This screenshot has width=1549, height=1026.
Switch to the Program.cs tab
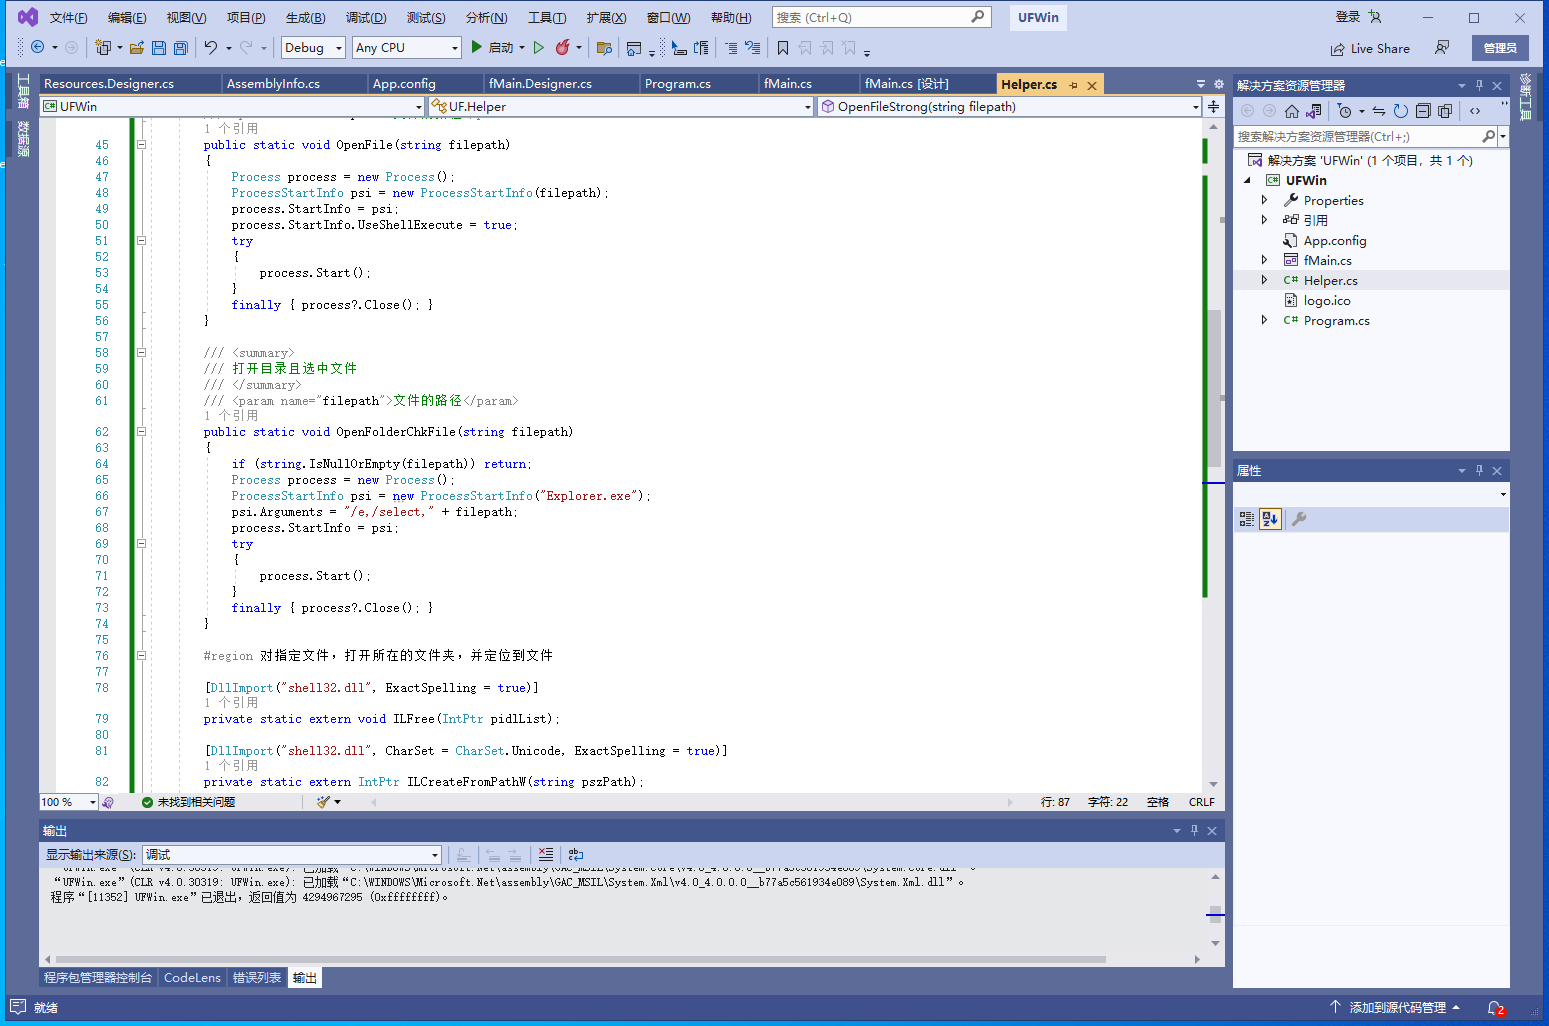678,84
